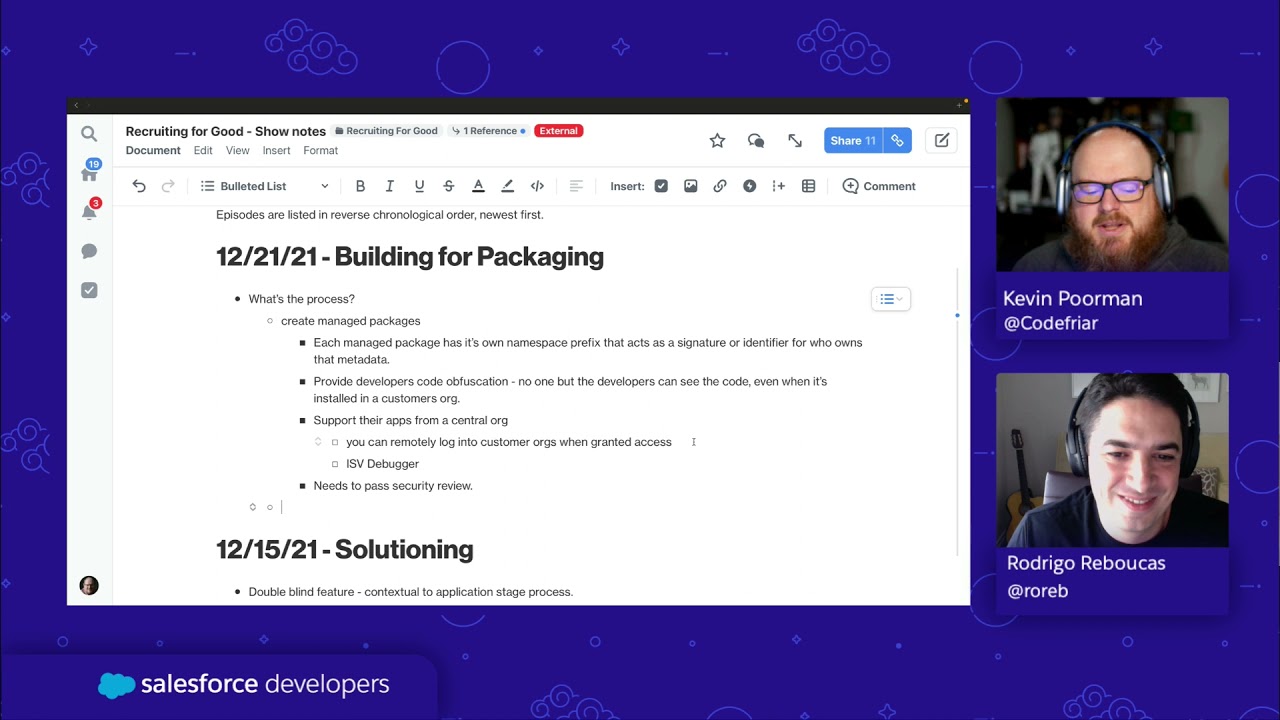The image size is (1280, 720).
Task: Open the document outline dropdown
Action: click(891, 299)
